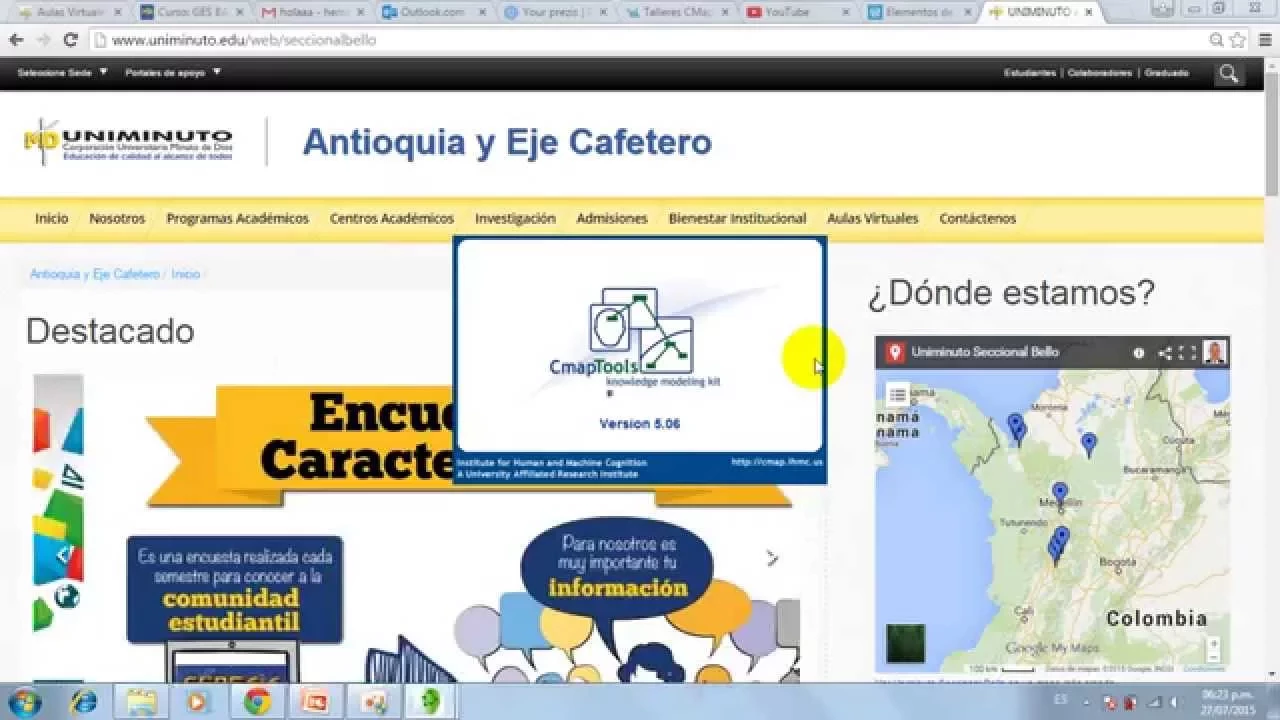Open the Investigación menu
The image size is (1280, 720).
(515, 218)
